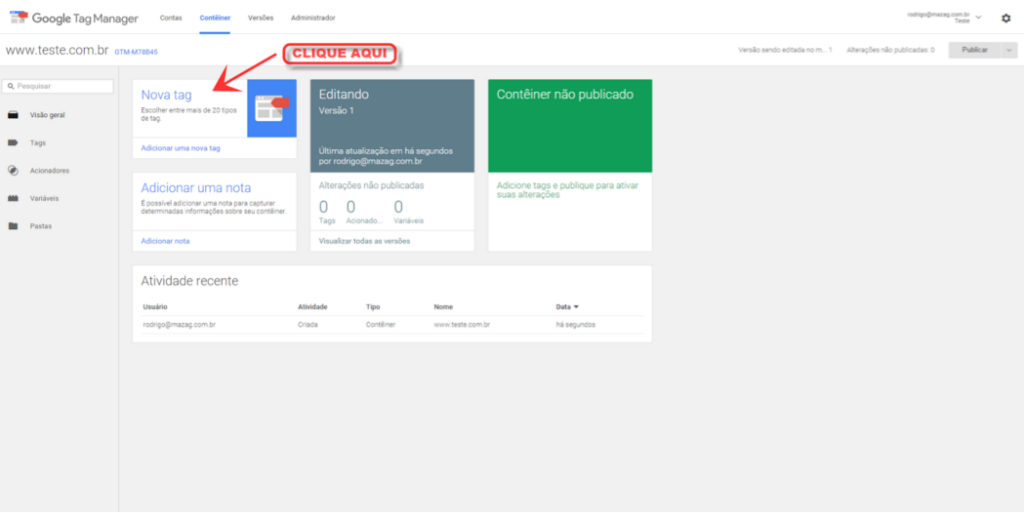Switch to the Contas tab
This screenshot has width=1024, height=513.
tap(171, 18)
